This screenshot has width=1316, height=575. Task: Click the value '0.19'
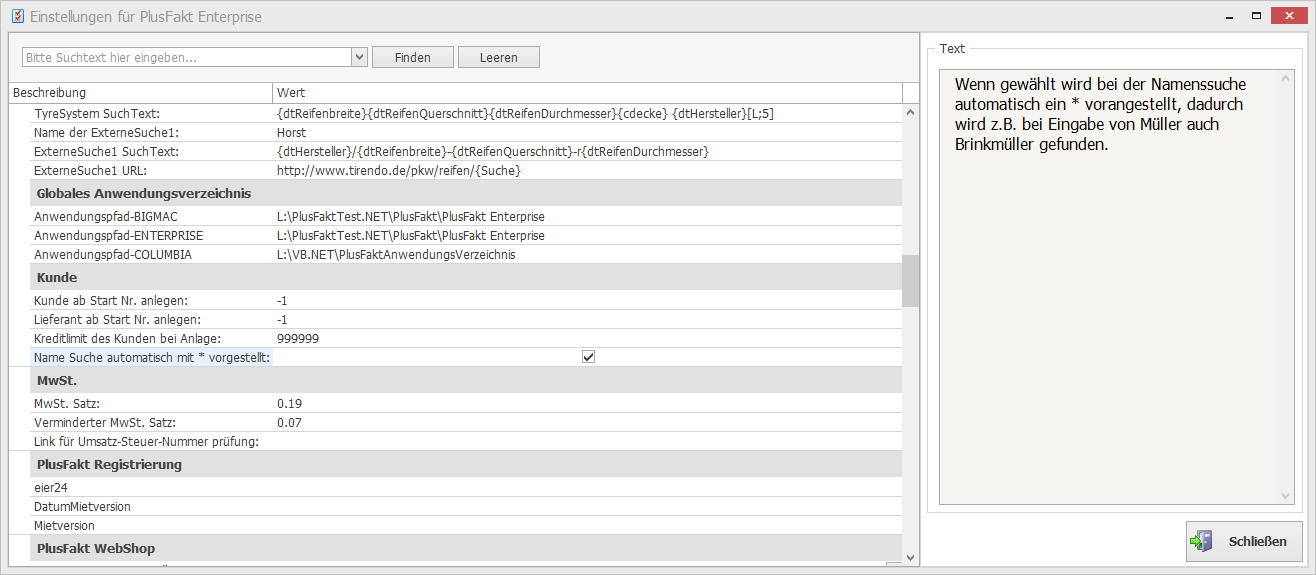pos(290,404)
